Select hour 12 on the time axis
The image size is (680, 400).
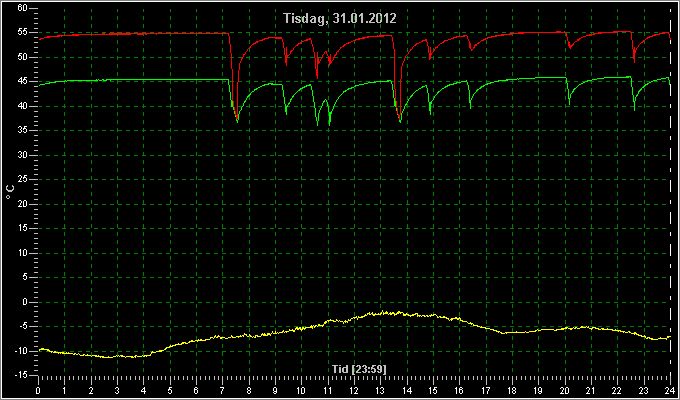(354, 390)
